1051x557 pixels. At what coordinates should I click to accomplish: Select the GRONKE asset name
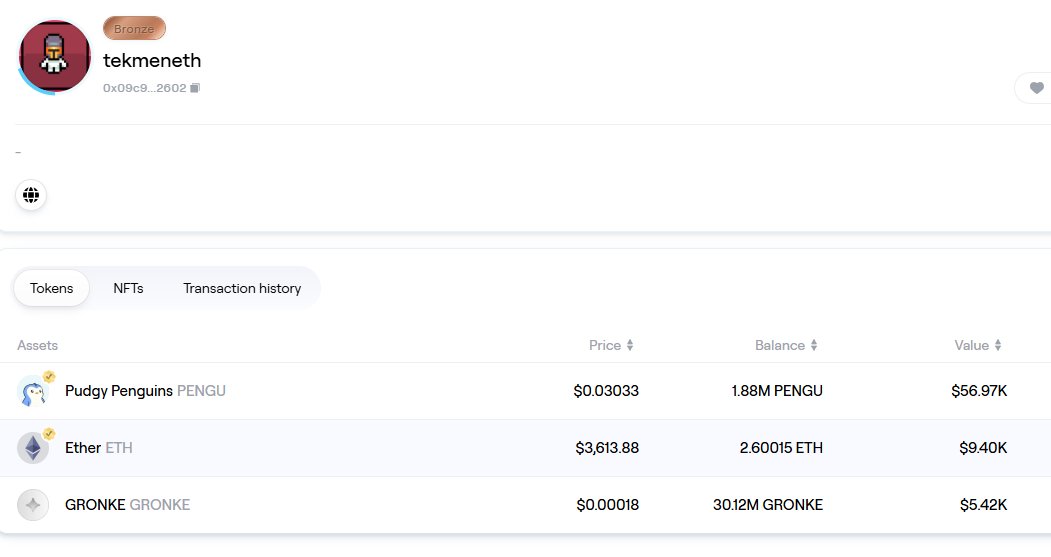[x=127, y=505]
